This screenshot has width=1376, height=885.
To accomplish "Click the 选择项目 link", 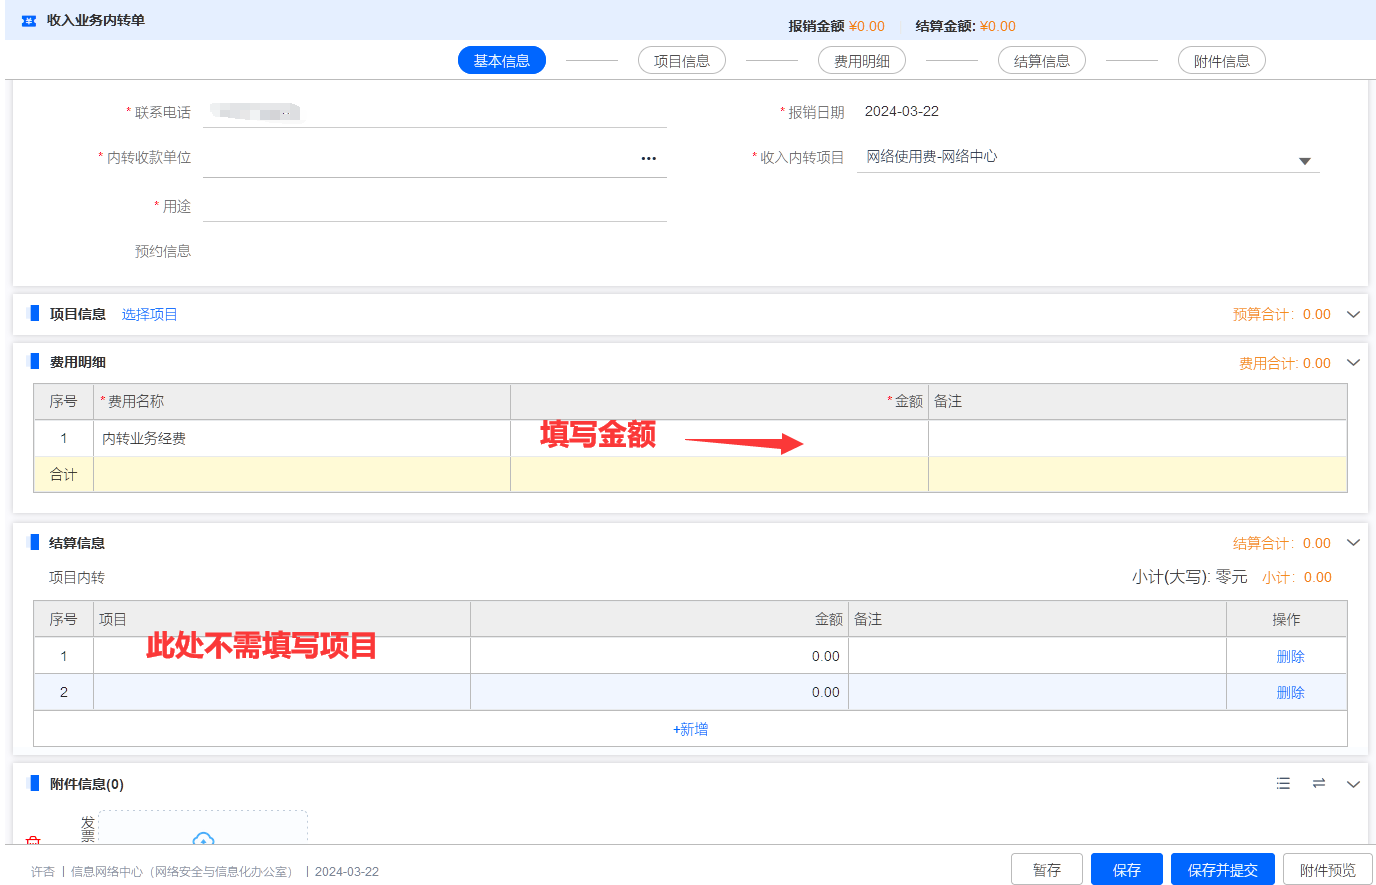I will tap(149, 314).
